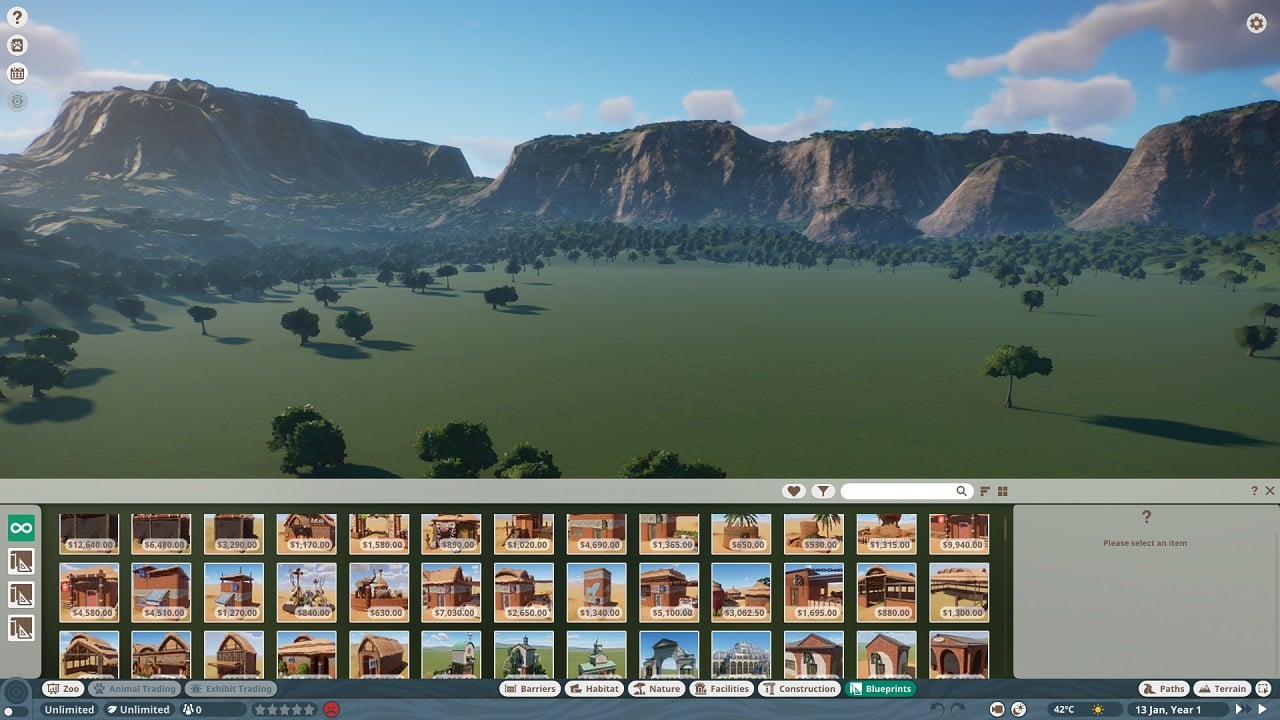Image resolution: width=1280 pixels, height=720 pixels.
Task: Click the active Blueprints tab
Action: (881, 689)
